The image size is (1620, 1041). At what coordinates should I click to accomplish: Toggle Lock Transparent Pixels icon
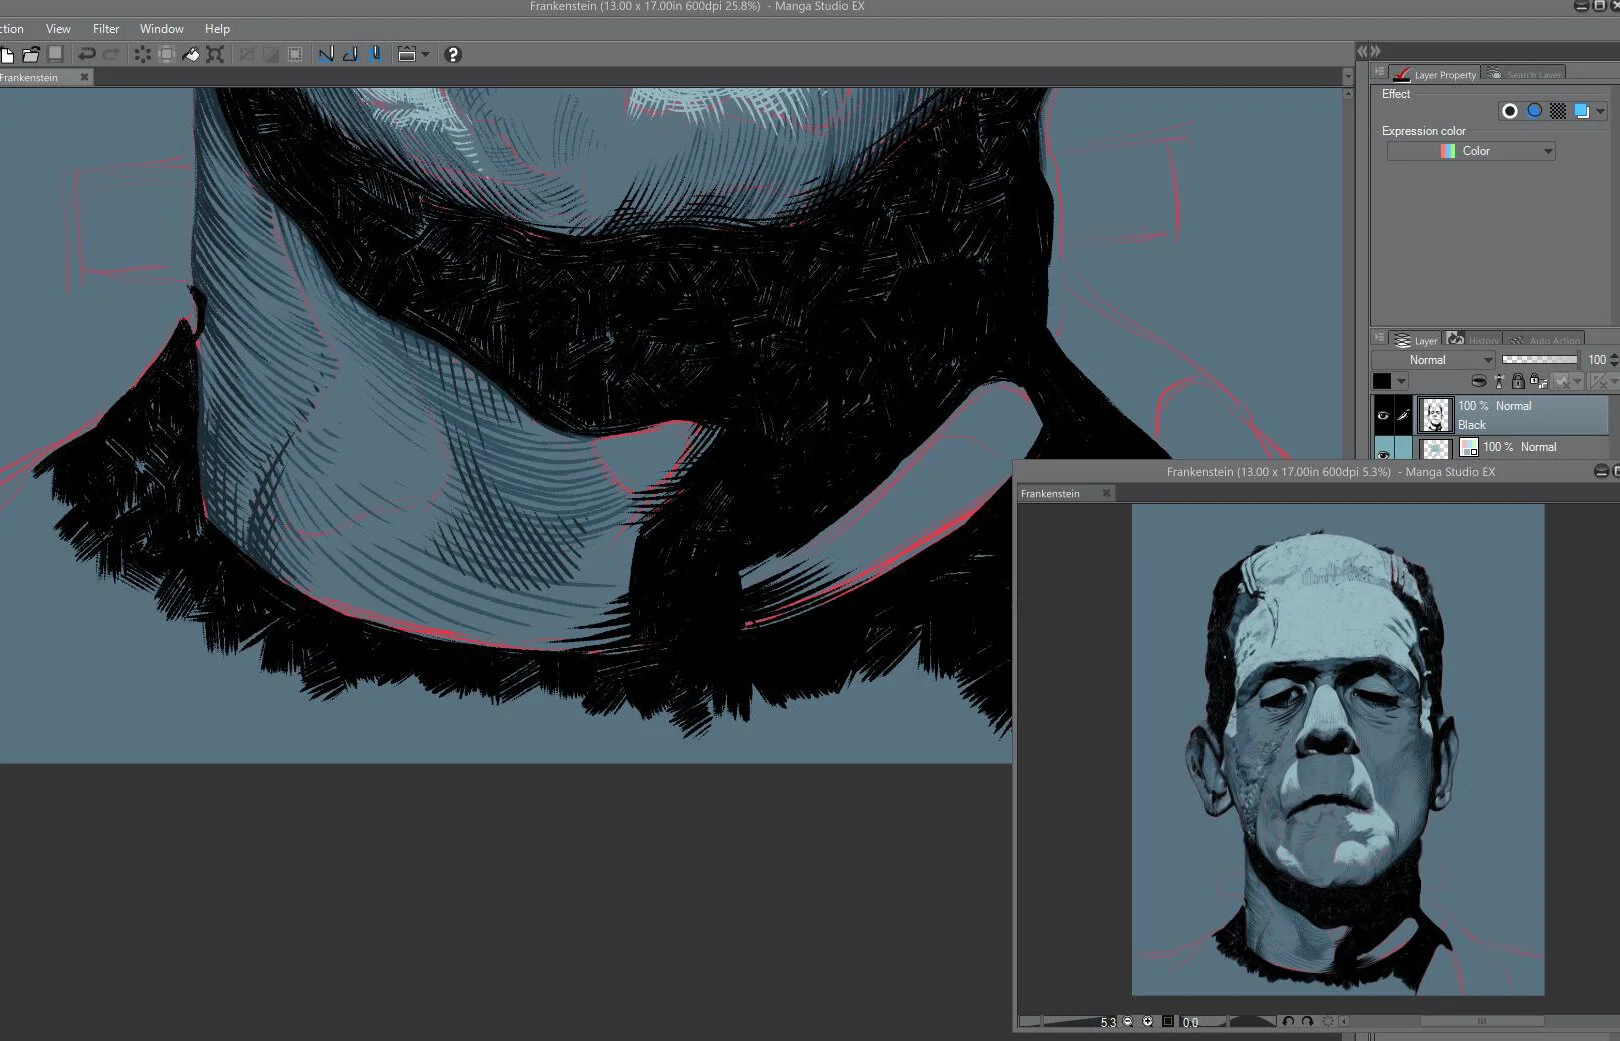(x=1539, y=381)
